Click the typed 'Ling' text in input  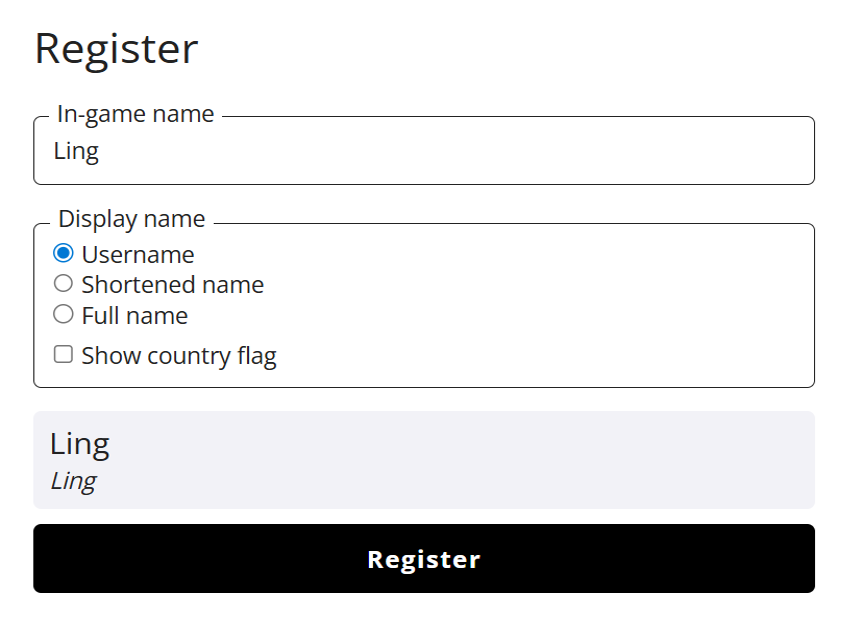coord(76,152)
